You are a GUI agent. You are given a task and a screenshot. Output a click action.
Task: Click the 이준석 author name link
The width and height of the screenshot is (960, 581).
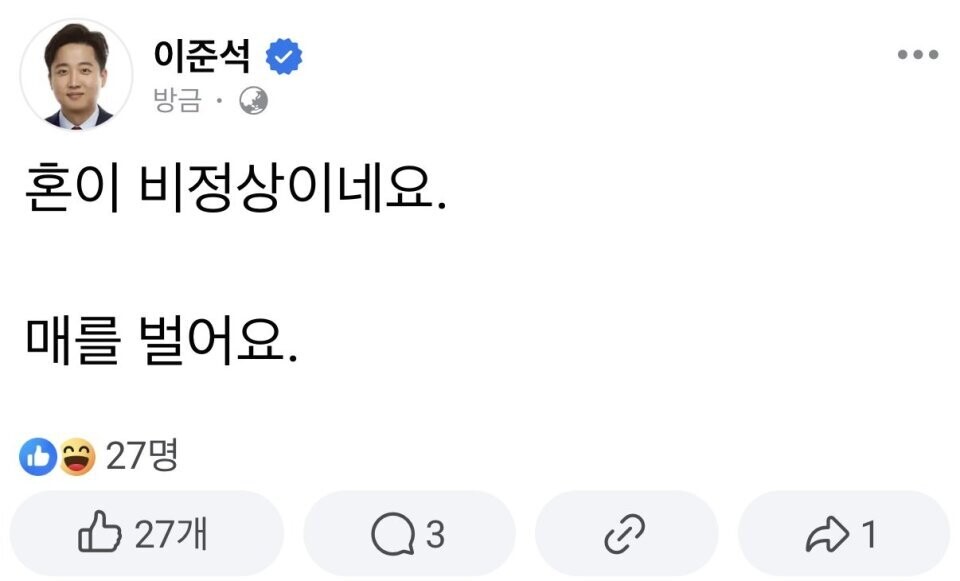(201, 58)
